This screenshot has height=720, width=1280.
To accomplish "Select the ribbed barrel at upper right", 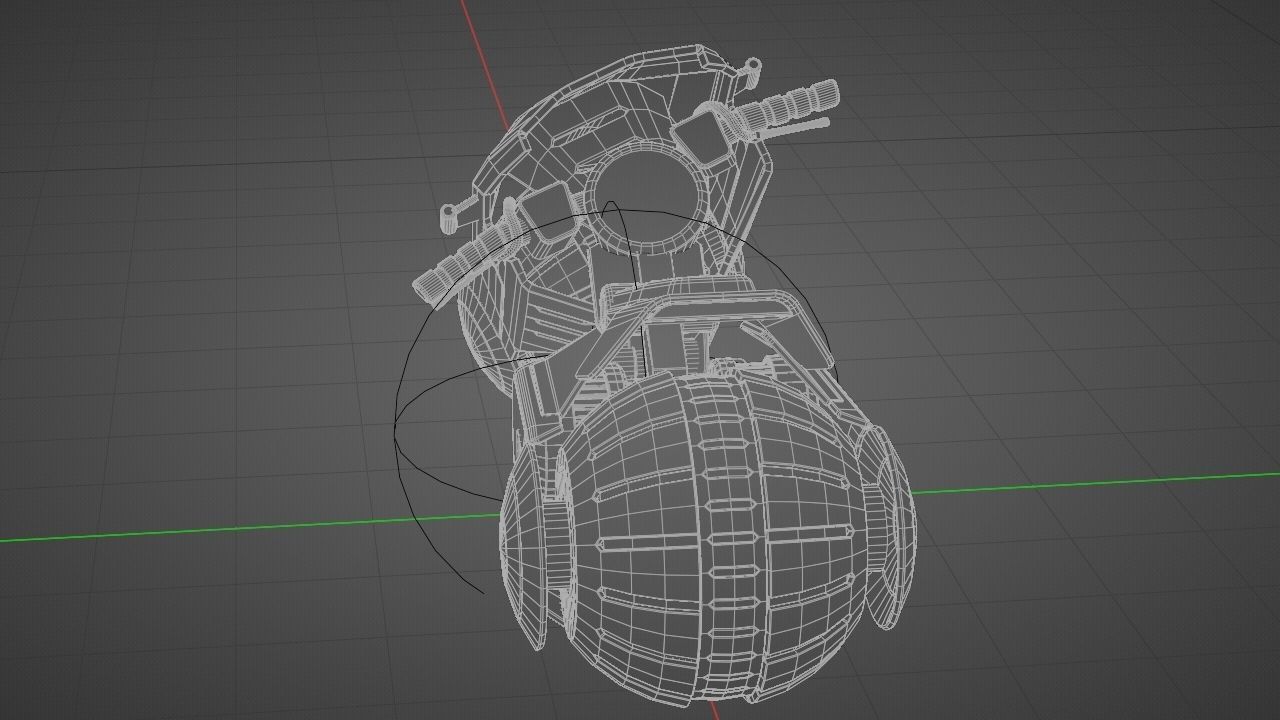I will click(x=789, y=105).
